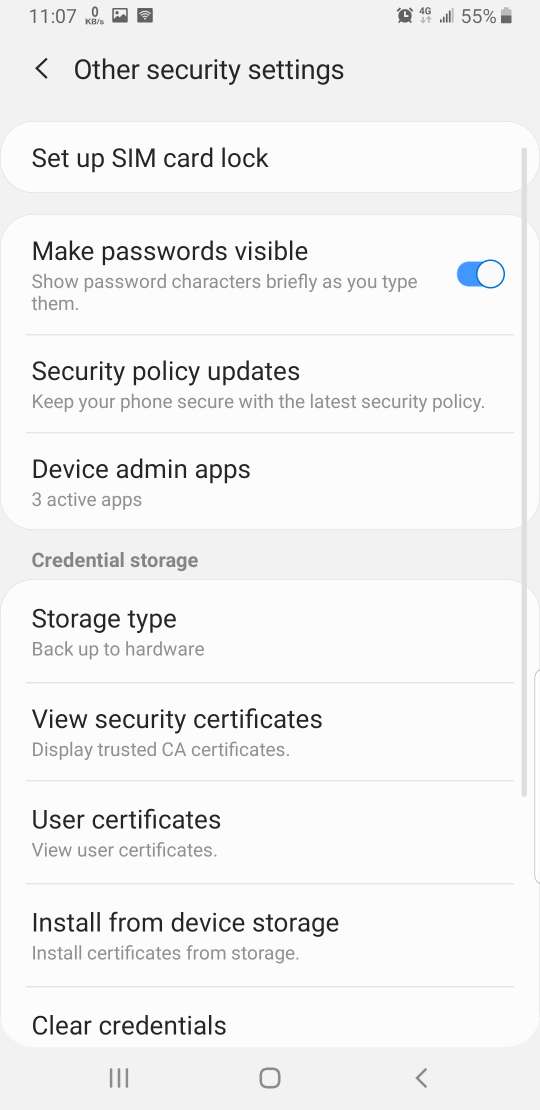Tap the image notification icon in status bar
The height and width of the screenshot is (1110, 540).
120,15
